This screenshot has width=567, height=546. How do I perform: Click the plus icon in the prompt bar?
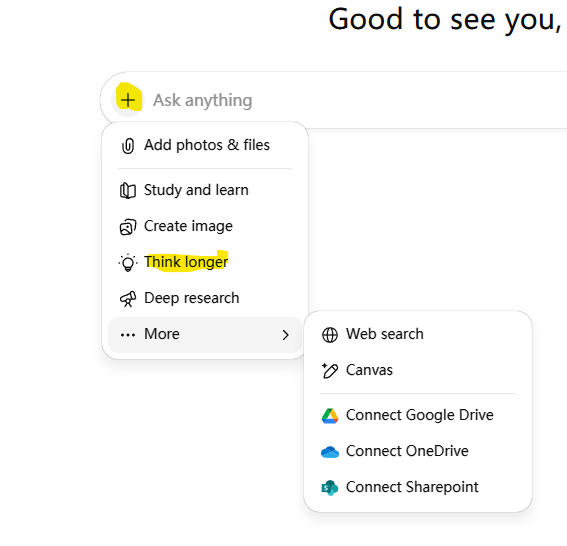click(x=128, y=100)
